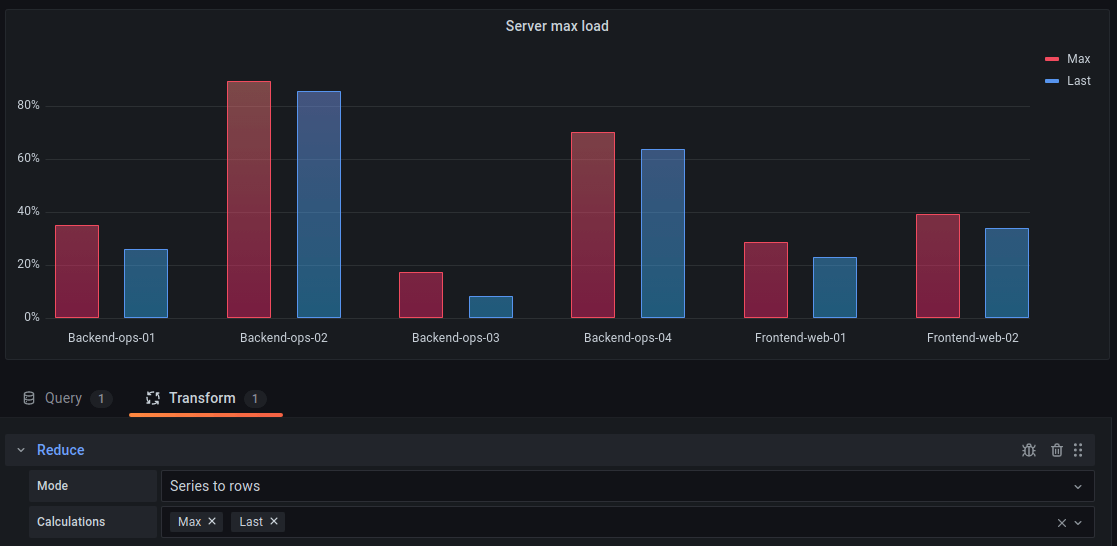Clear all calculations with the X icon

coord(1062,523)
